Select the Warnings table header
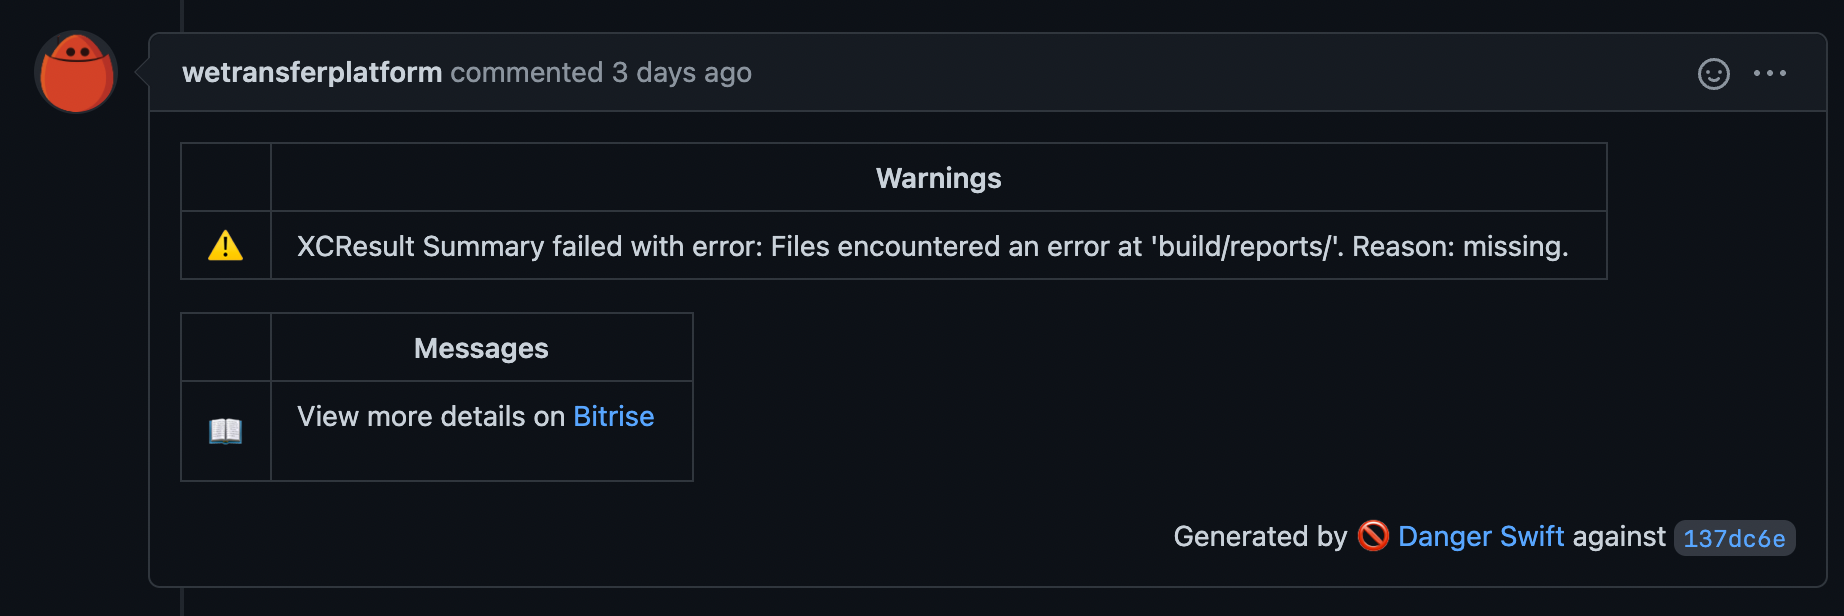This screenshot has height=616, width=1844. point(937,178)
